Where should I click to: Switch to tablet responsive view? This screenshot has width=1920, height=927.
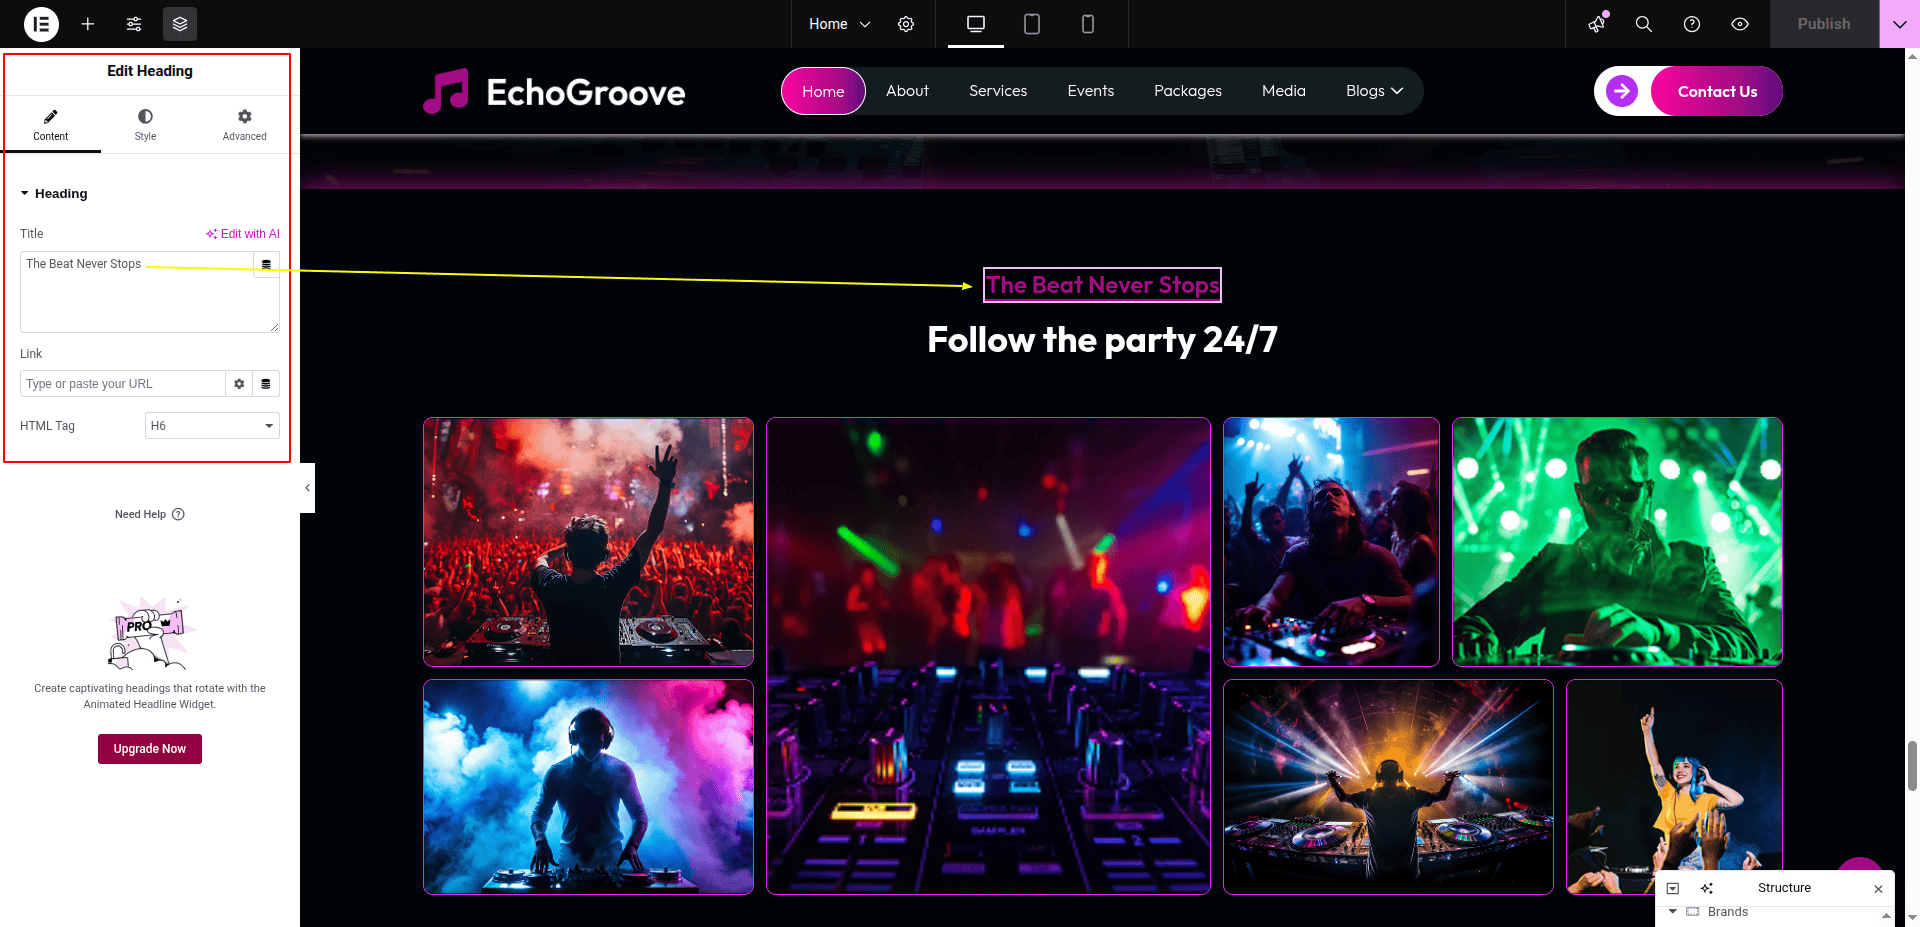(1032, 24)
